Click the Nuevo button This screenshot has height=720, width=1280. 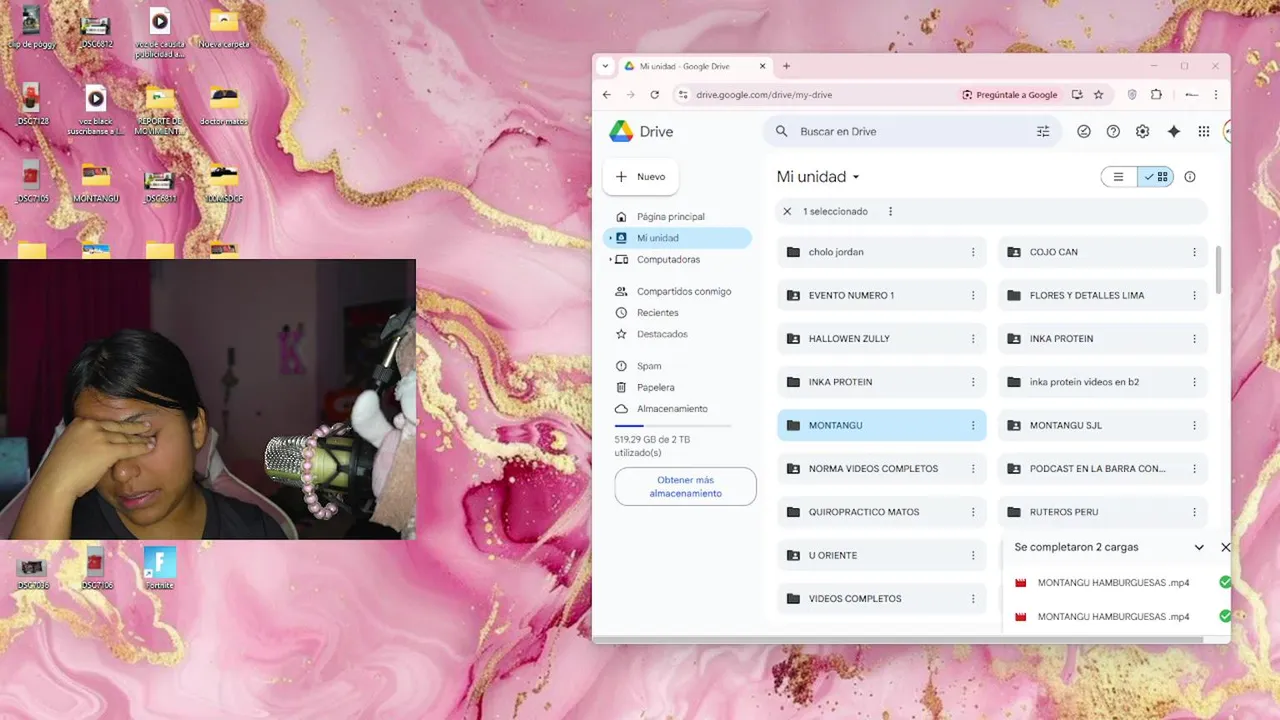tap(641, 177)
